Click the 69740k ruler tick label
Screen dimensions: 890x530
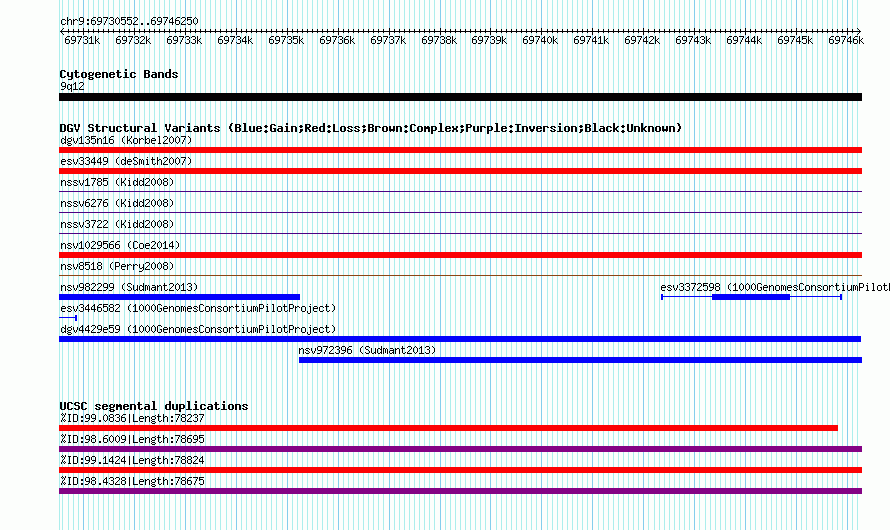coord(540,40)
